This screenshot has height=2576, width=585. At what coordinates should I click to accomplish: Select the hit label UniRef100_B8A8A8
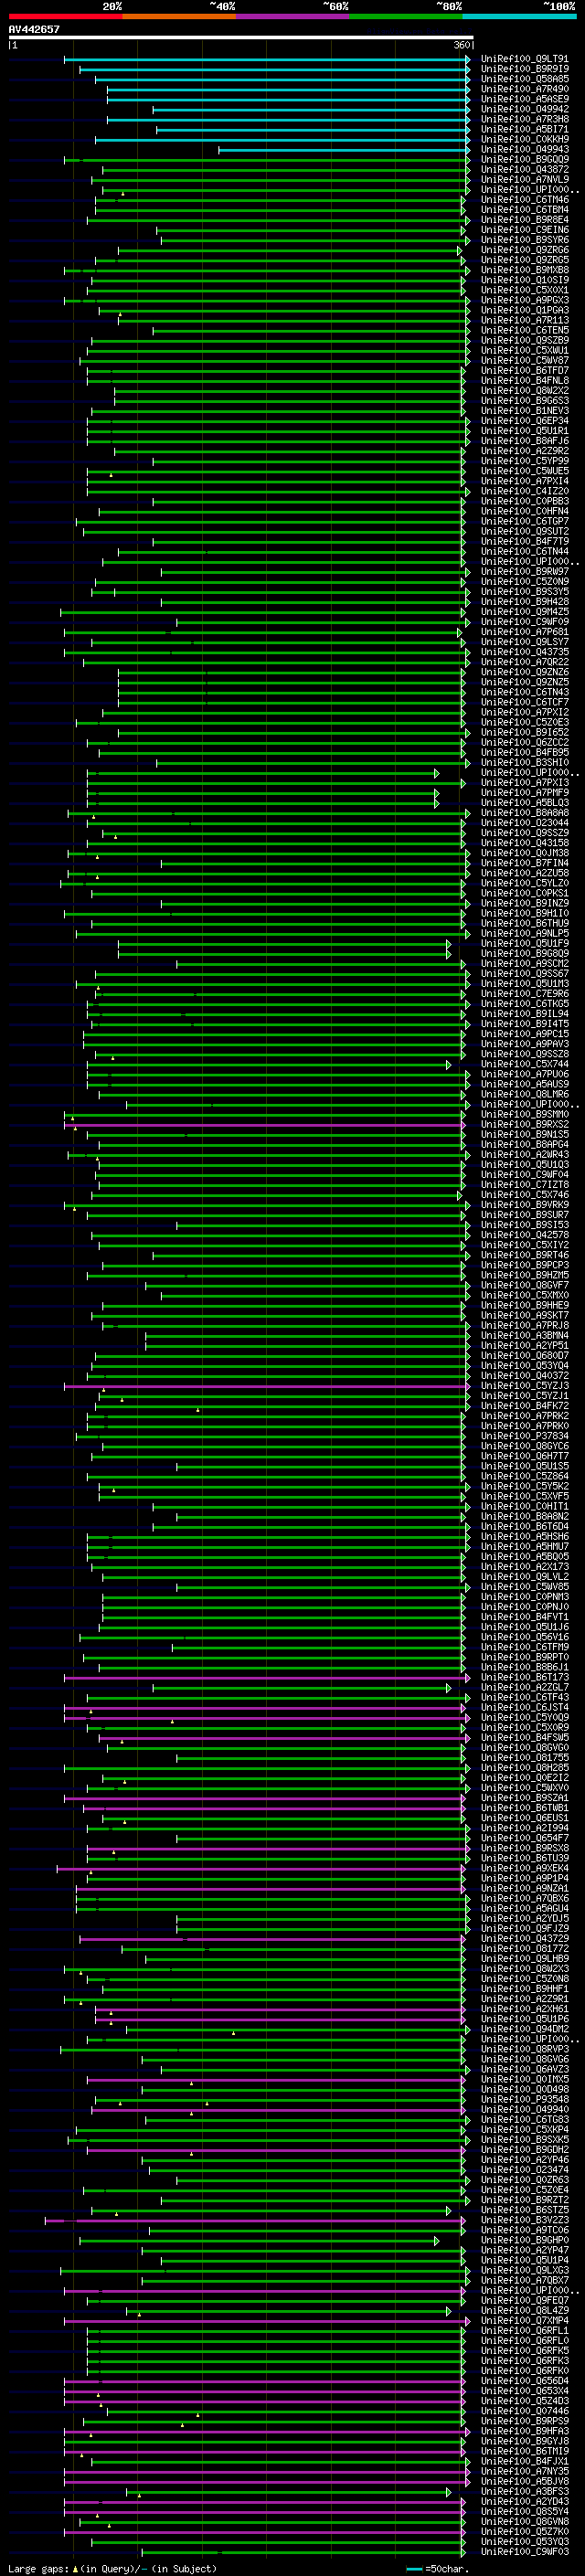point(524,813)
